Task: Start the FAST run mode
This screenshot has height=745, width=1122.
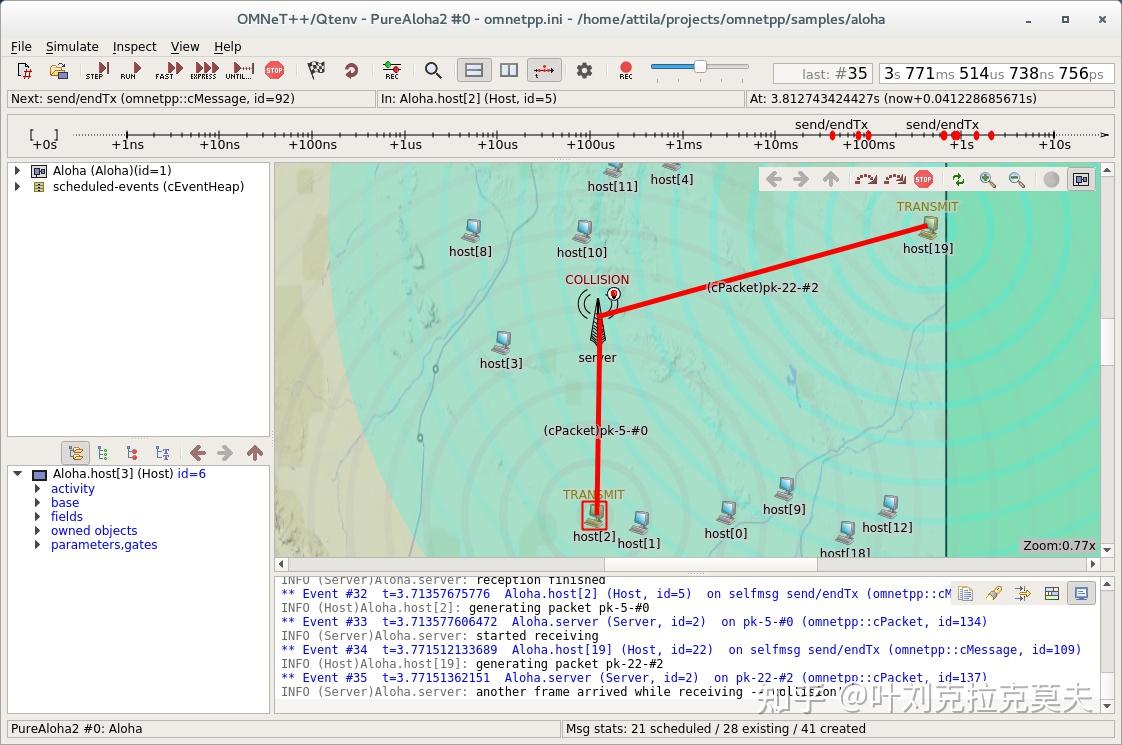Action: tap(170, 70)
